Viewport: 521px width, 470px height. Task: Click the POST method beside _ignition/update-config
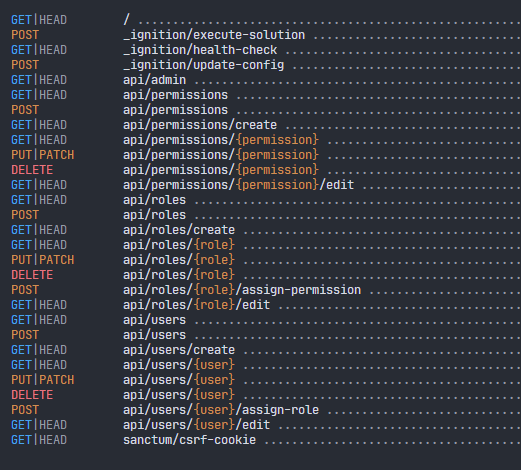tap(25, 65)
